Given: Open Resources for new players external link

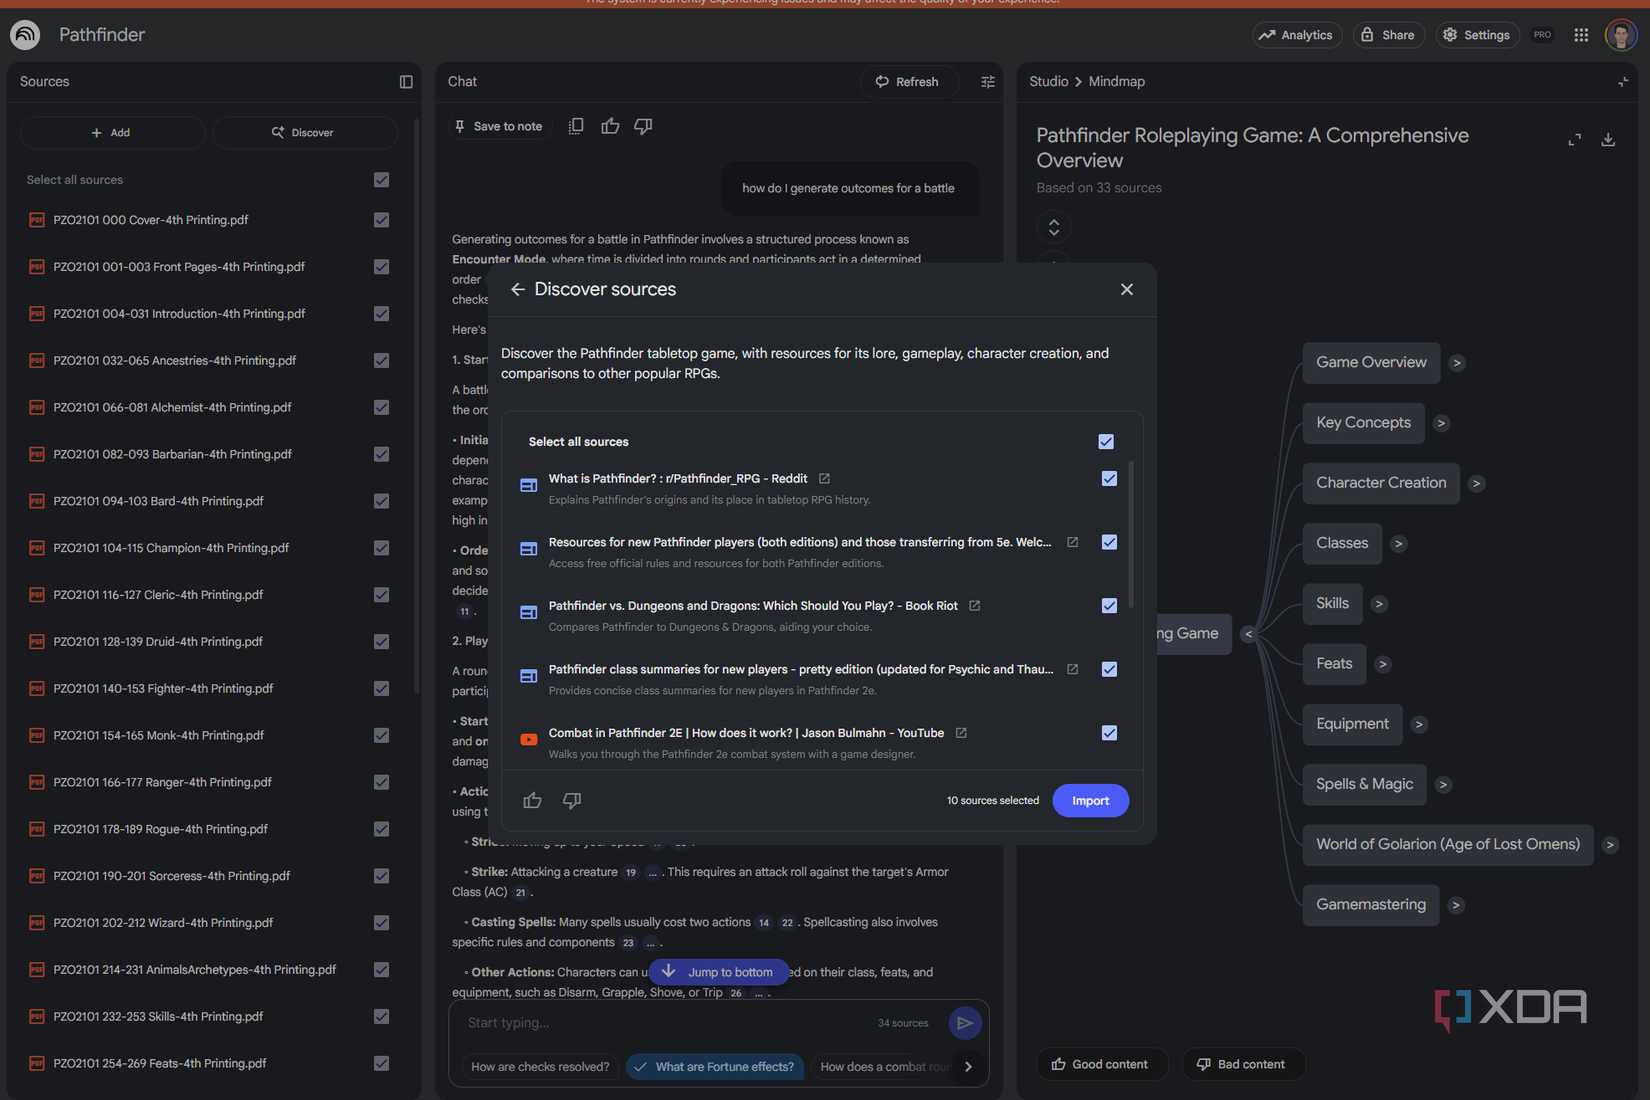Looking at the screenshot, I should (x=1072, y=542).
